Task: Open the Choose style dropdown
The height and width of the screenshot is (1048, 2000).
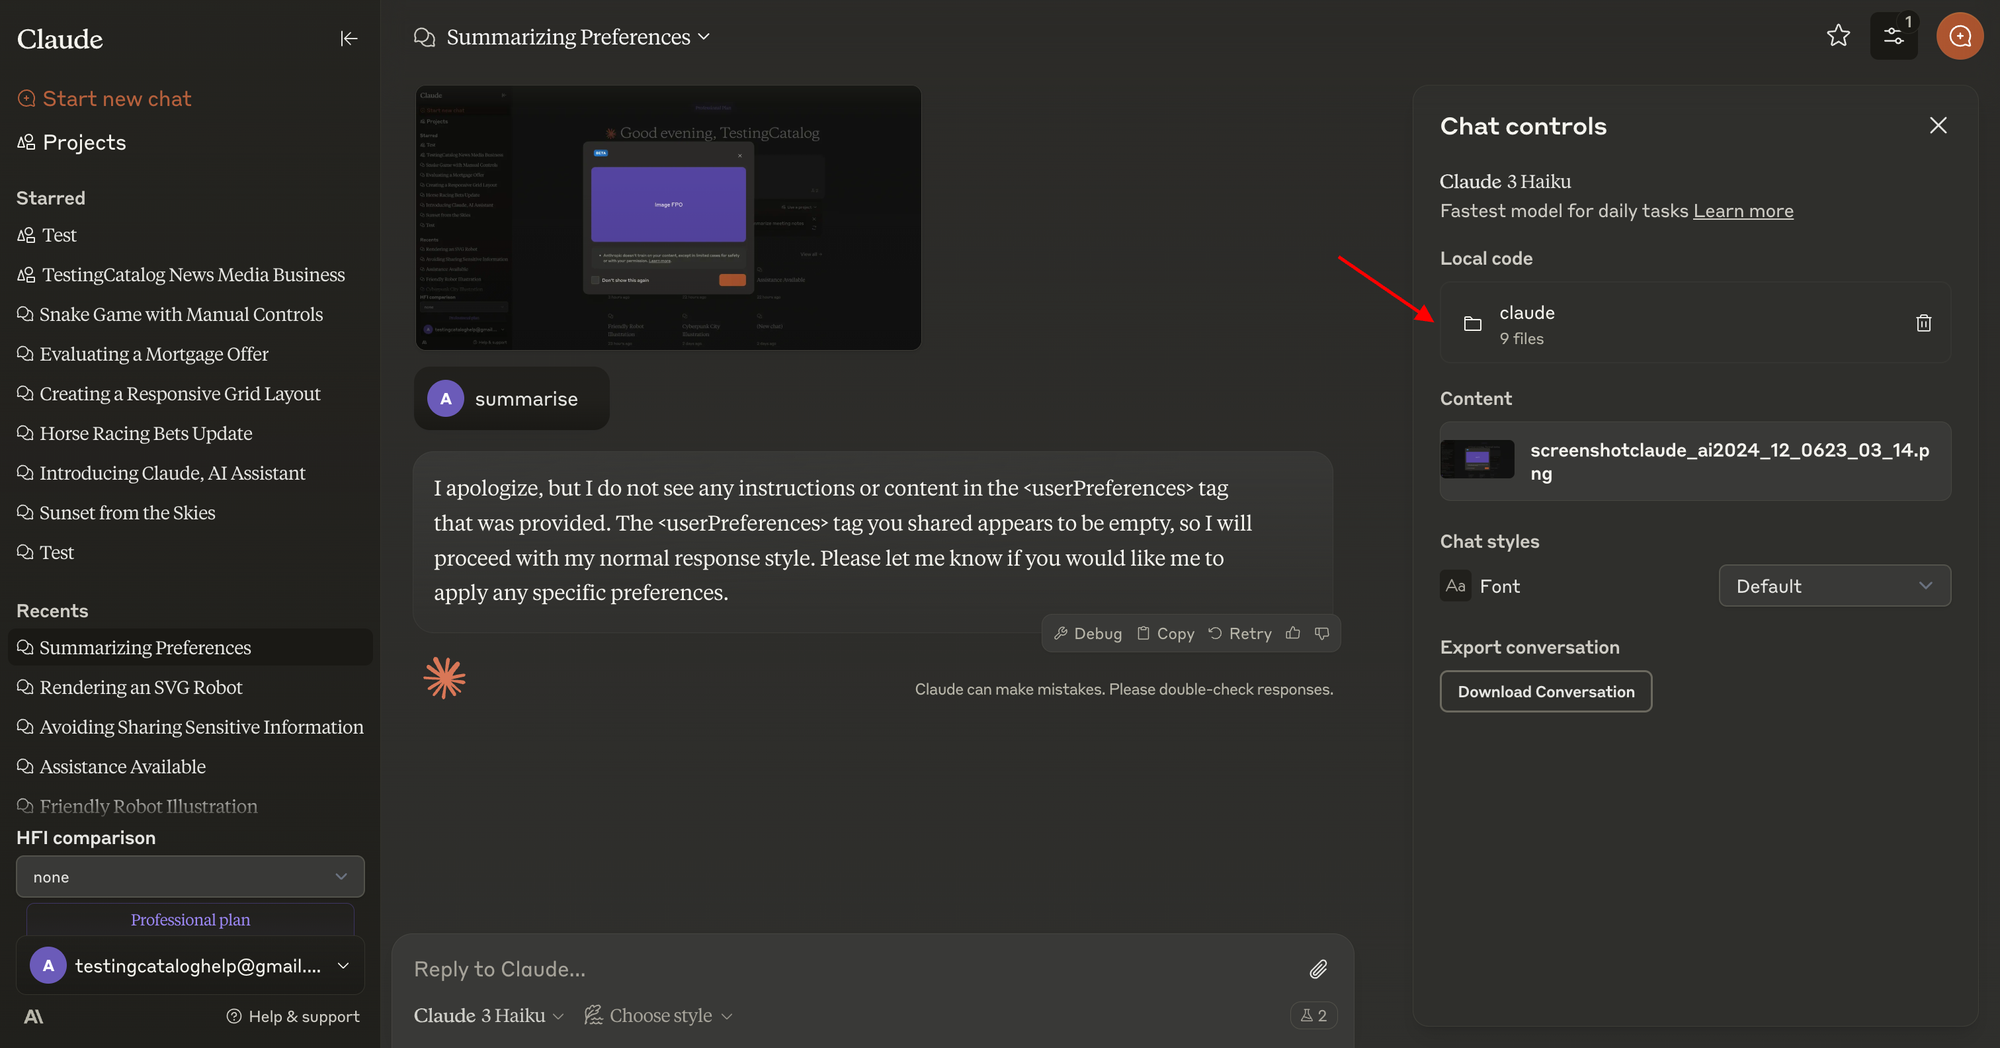Action: pos(659,1015)
